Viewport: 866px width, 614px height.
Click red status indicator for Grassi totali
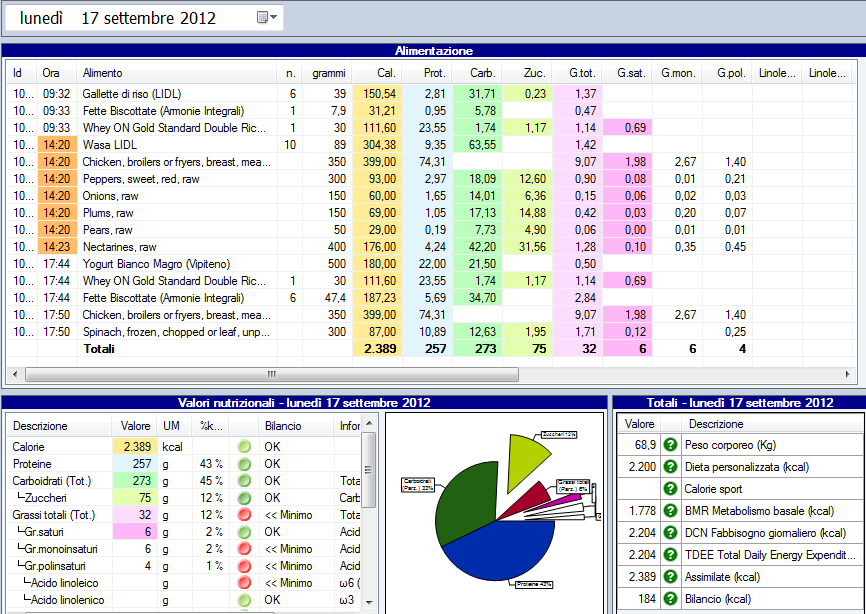[243, 515]
